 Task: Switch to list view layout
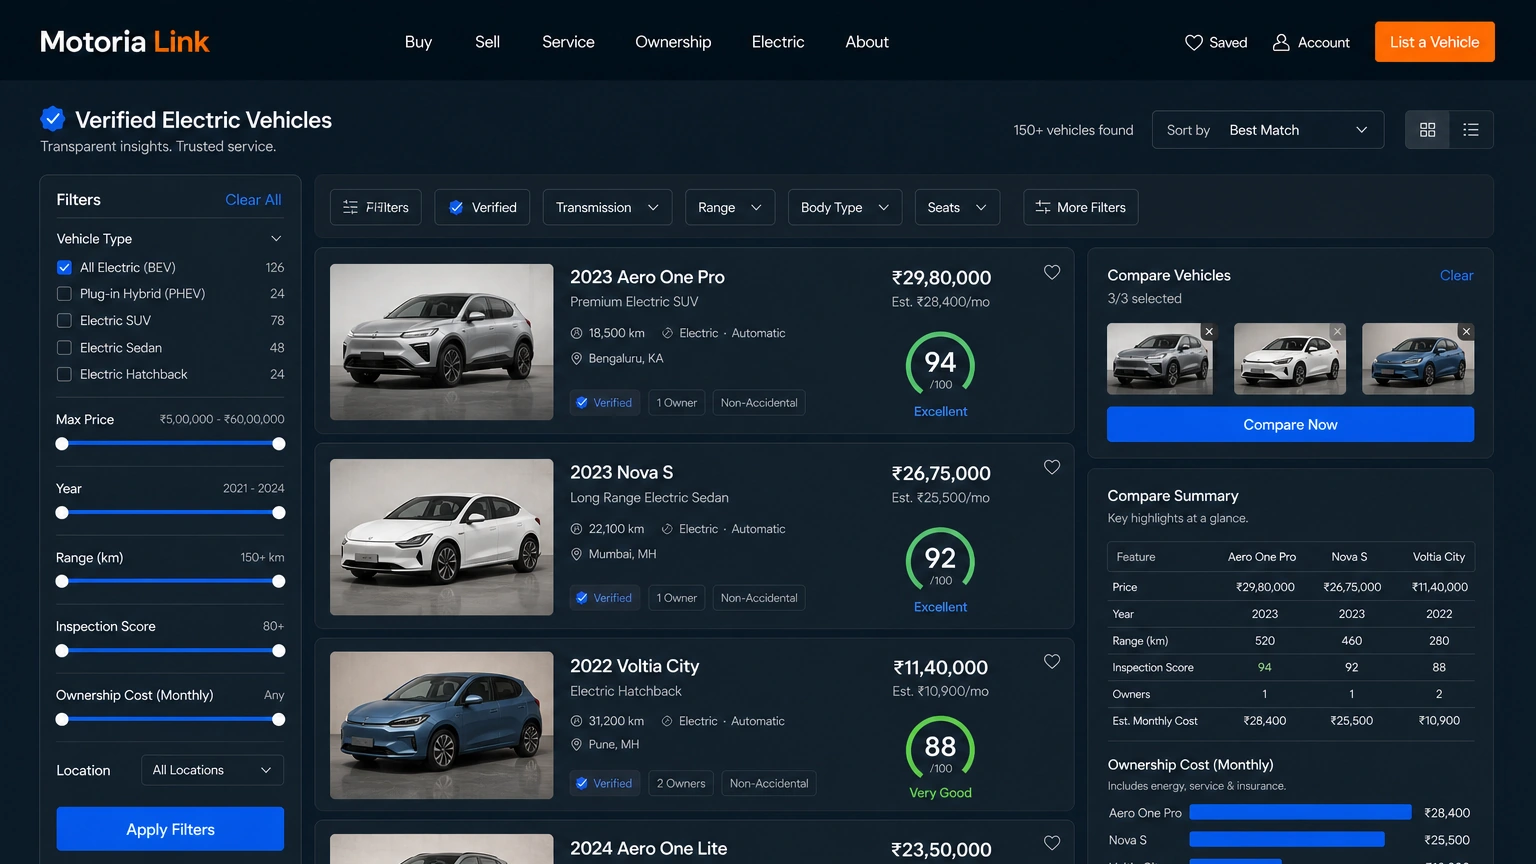(1471, 130)
